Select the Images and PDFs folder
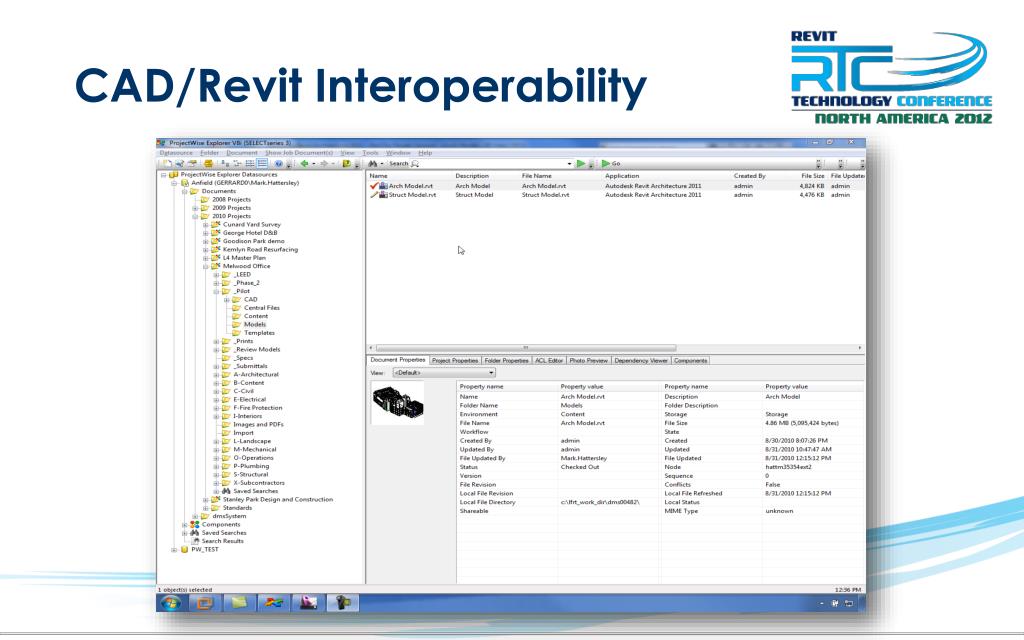This screenshot has width=1024, height=640. pos(258,424)
